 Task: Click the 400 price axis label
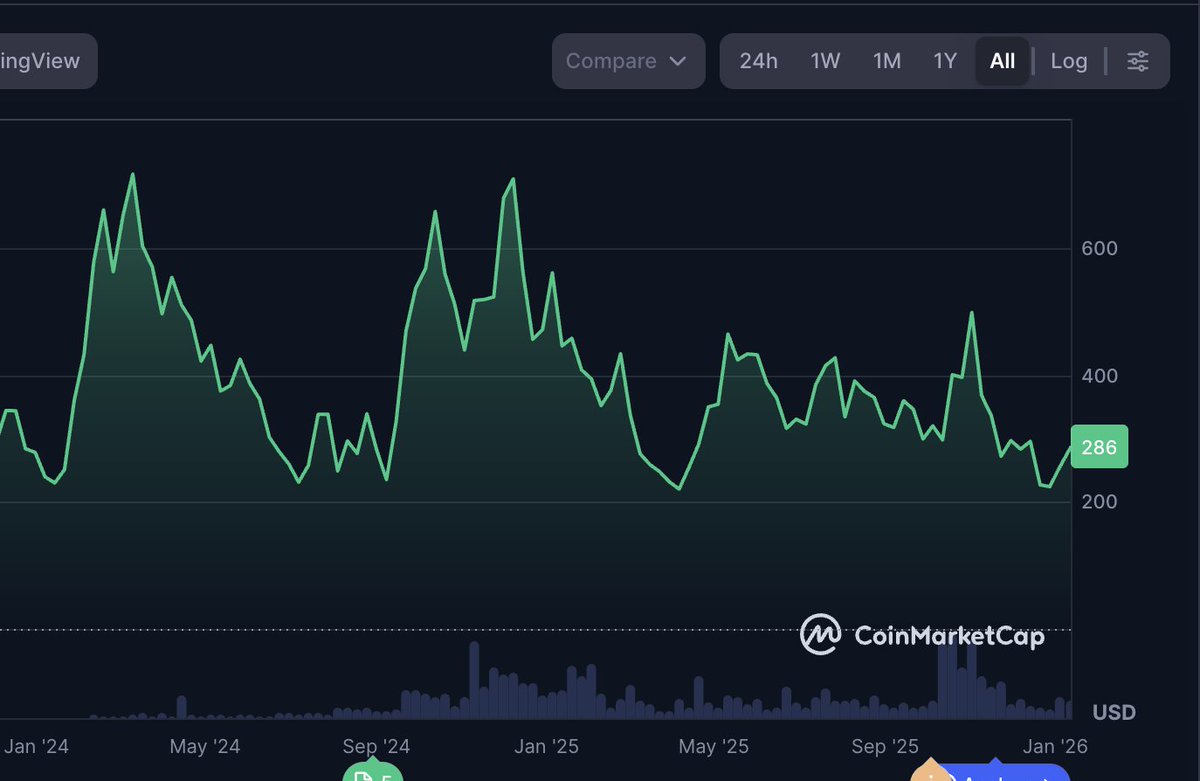click(1099, 376)
